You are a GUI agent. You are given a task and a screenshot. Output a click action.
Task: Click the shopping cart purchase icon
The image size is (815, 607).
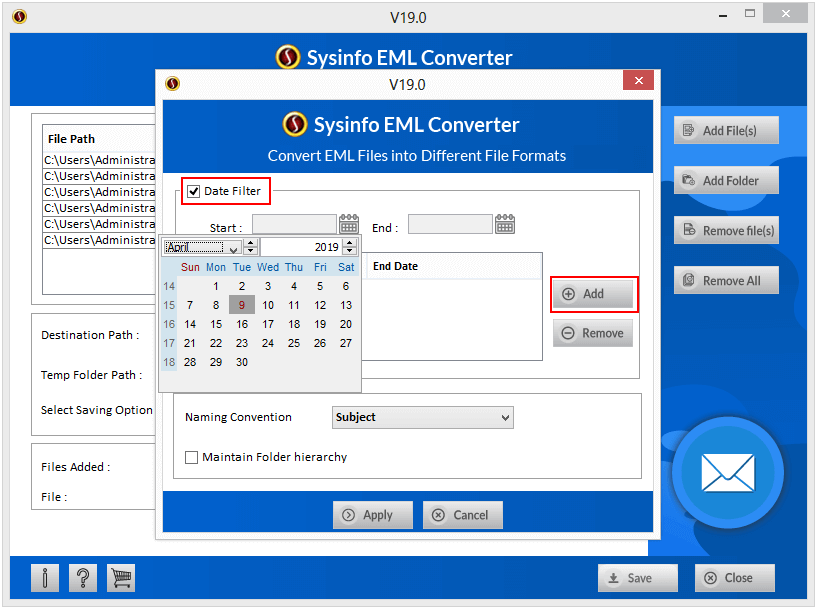coord(121,578)
